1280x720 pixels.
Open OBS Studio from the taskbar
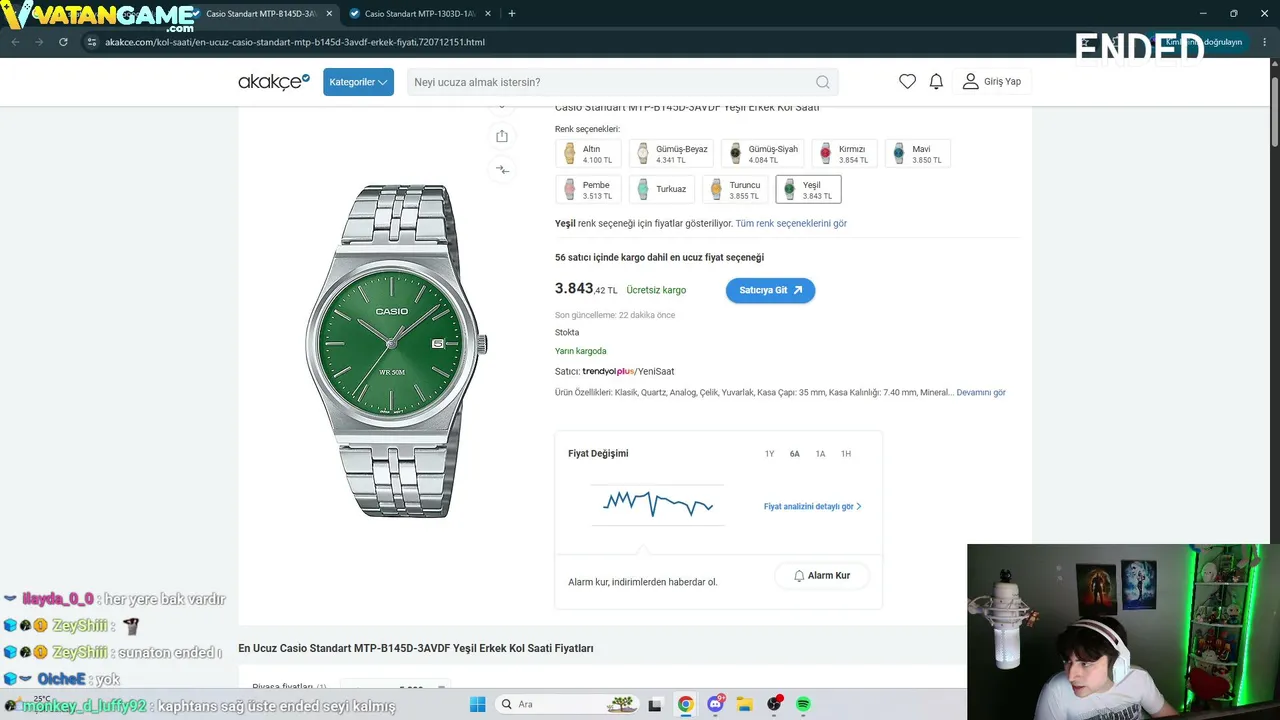point(774,704)
